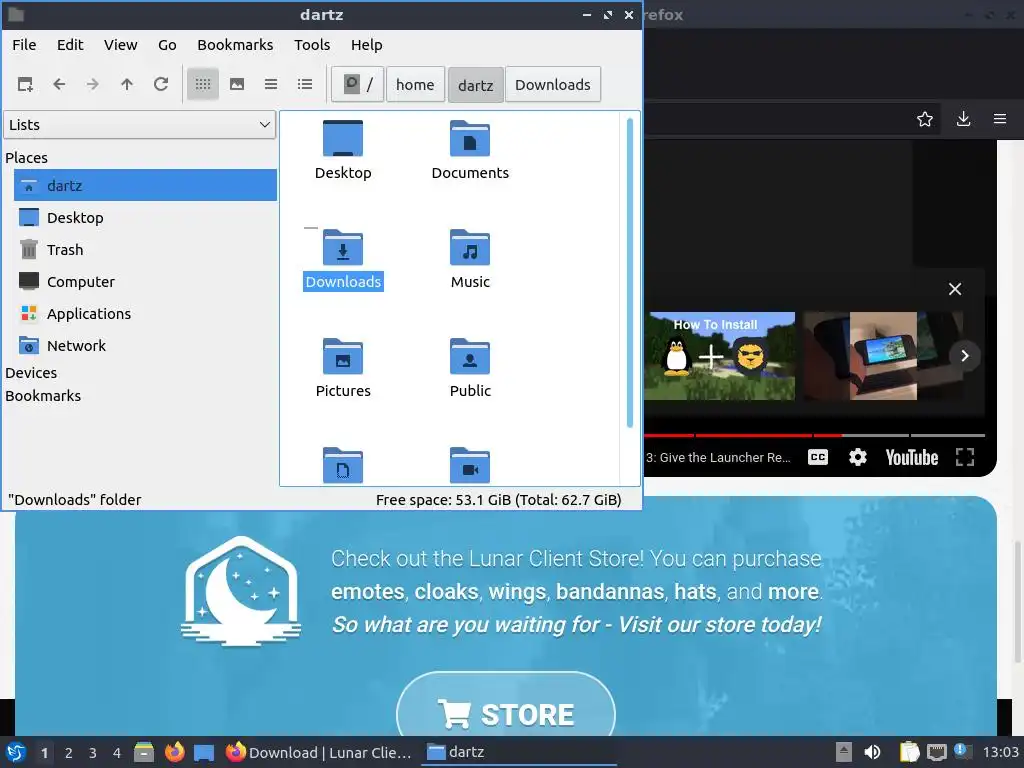Go up to parent folder

coord(127,84)
